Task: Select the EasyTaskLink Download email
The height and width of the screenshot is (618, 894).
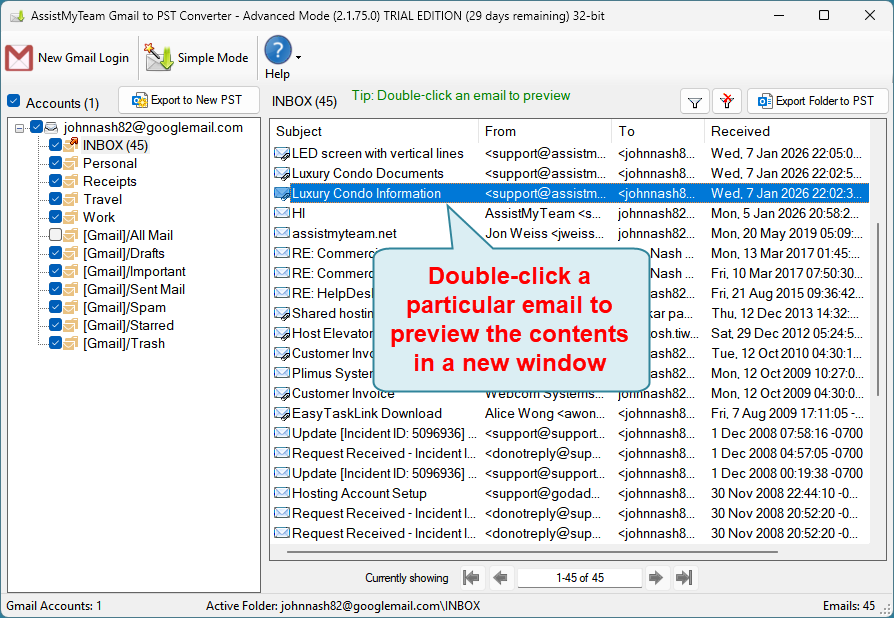Action: (570, 414)
